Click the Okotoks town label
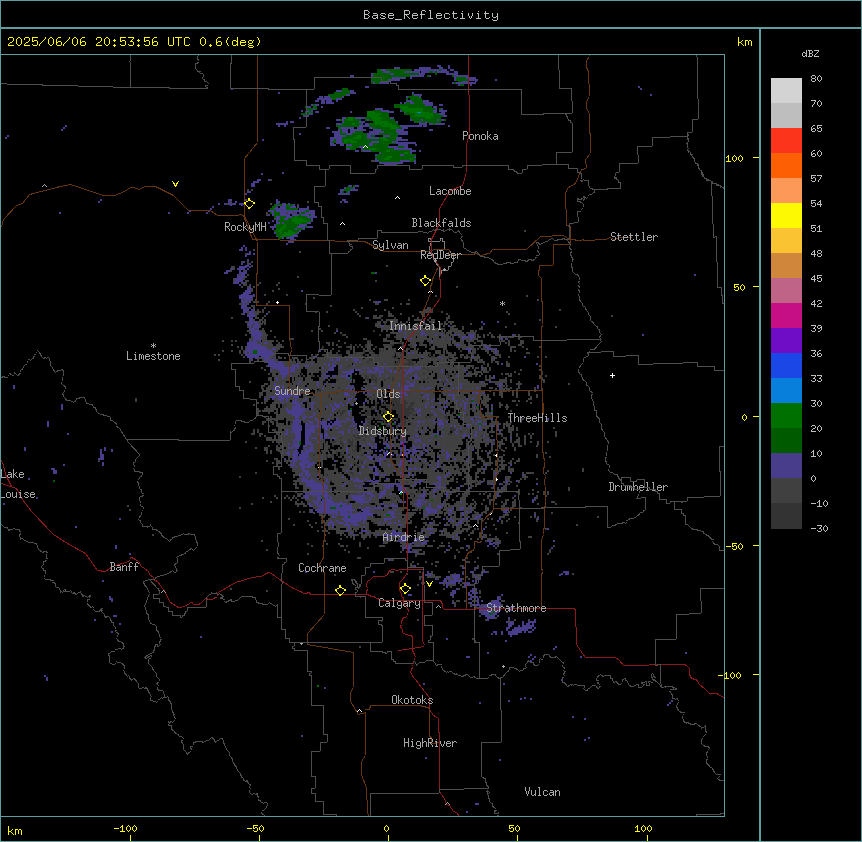 point(412,700)
